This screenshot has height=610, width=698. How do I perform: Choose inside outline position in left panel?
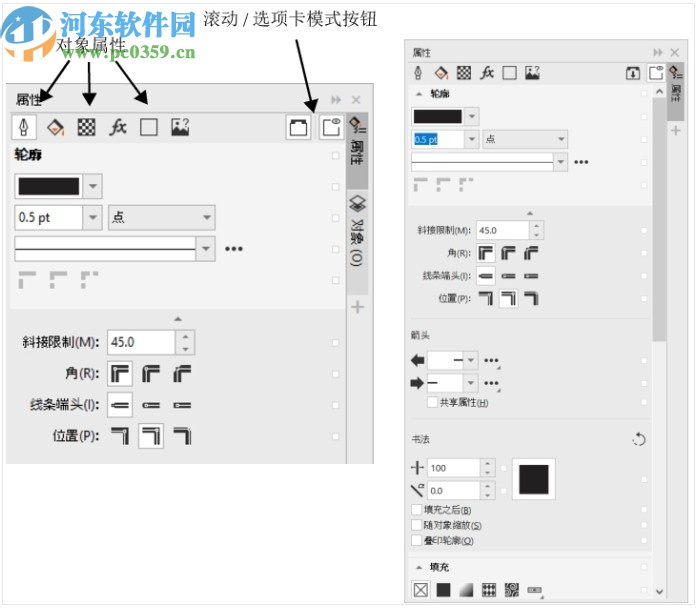(182, 436)
